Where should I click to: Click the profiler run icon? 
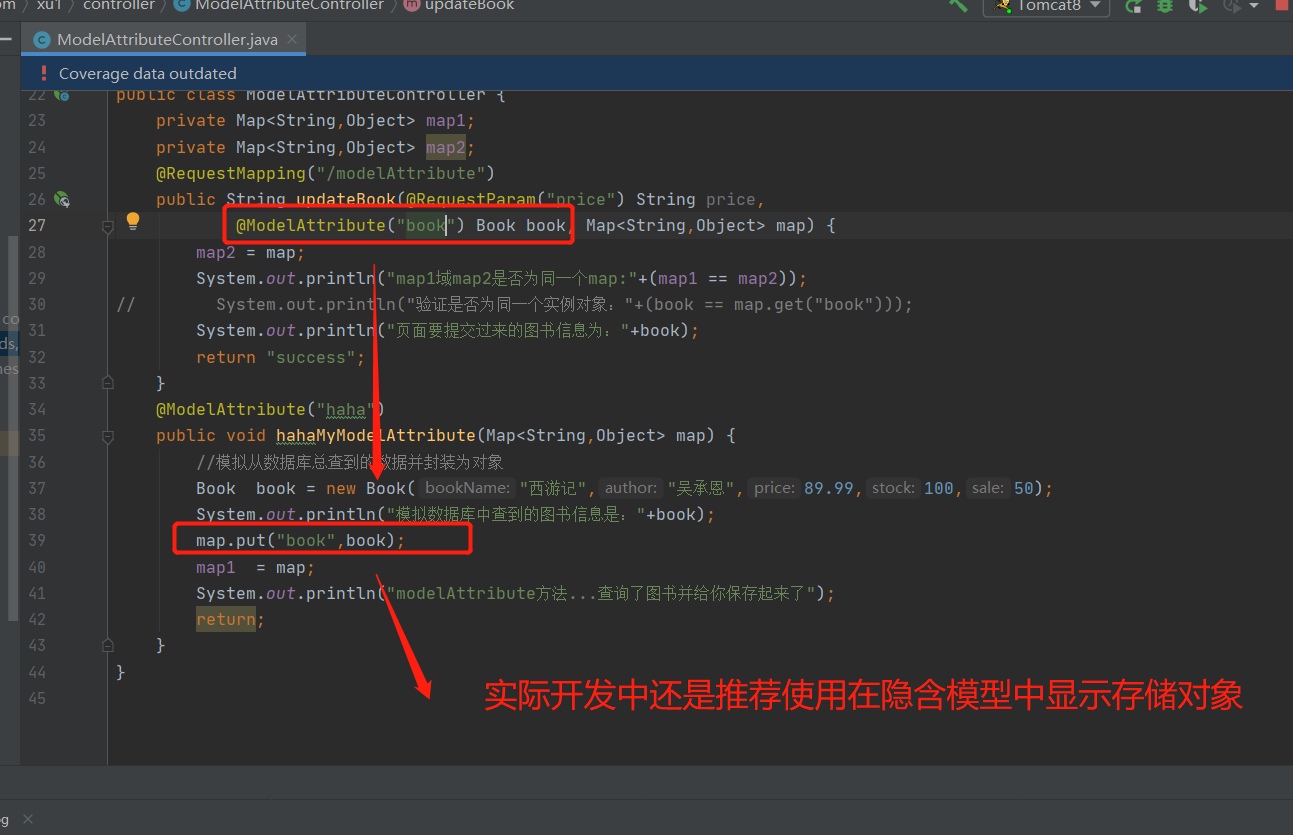(x=1232, y=6)
